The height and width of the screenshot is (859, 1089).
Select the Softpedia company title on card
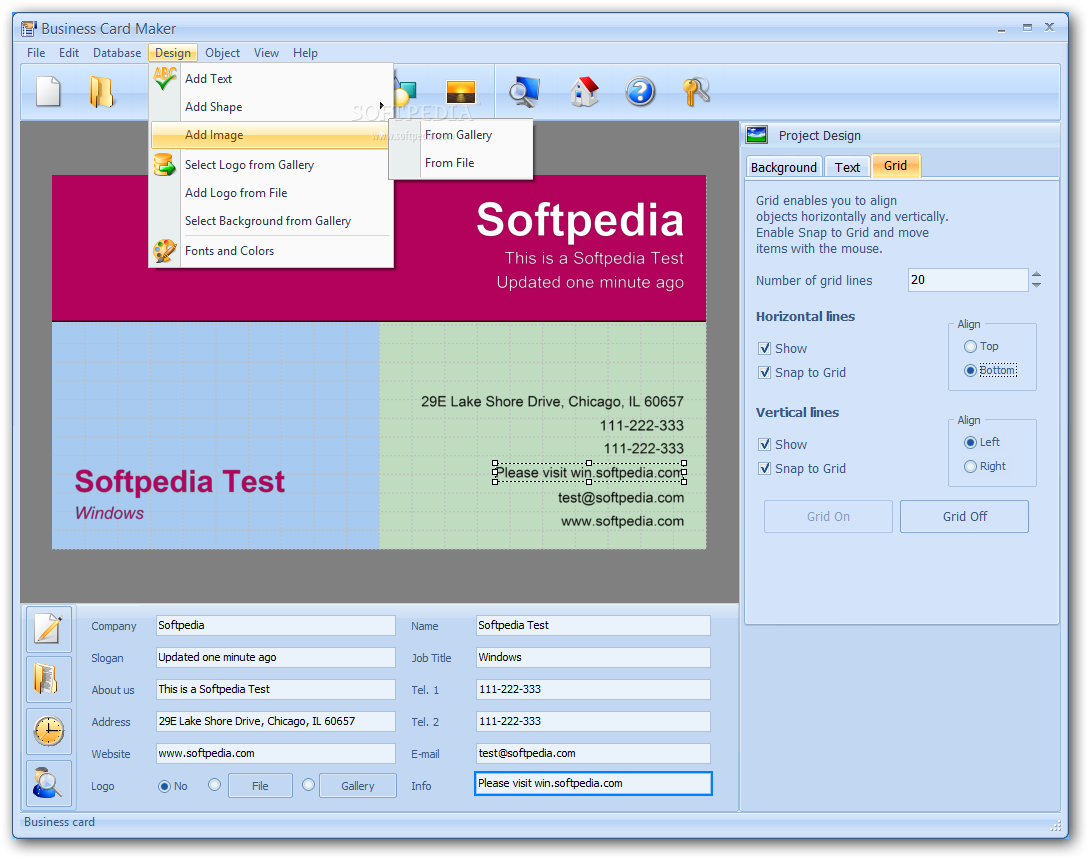coord(580,220)
